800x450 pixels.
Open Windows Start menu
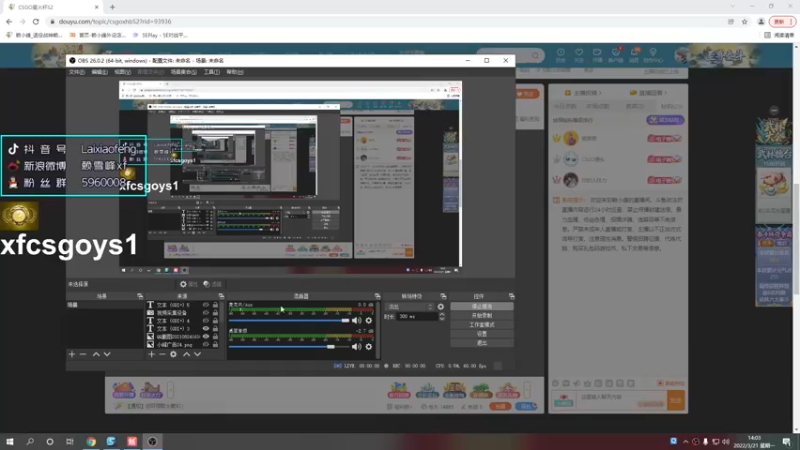10,441
